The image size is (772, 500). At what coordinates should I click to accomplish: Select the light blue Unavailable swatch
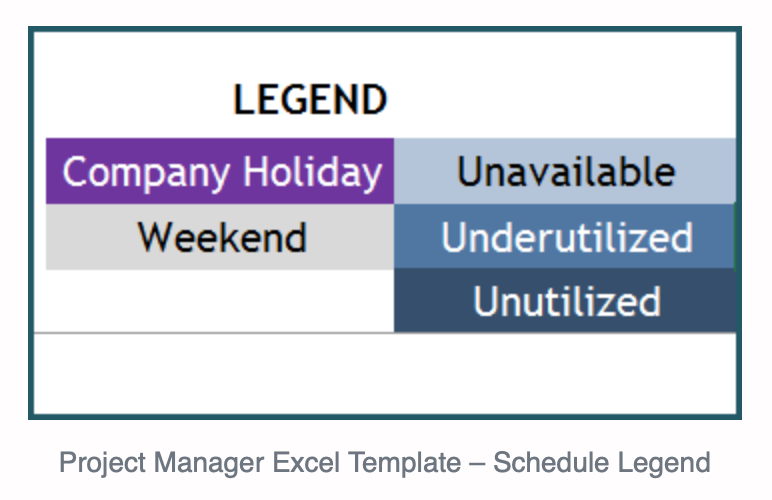click(x=565, y=171)
